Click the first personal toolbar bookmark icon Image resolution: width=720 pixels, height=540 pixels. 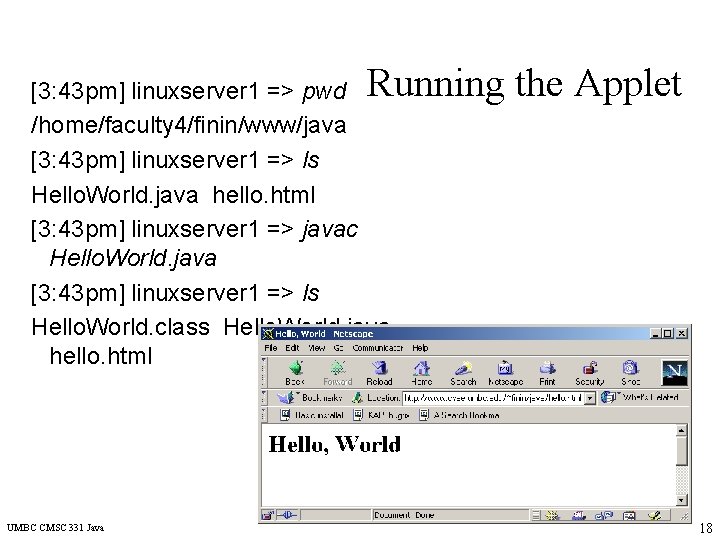[285, 415]
